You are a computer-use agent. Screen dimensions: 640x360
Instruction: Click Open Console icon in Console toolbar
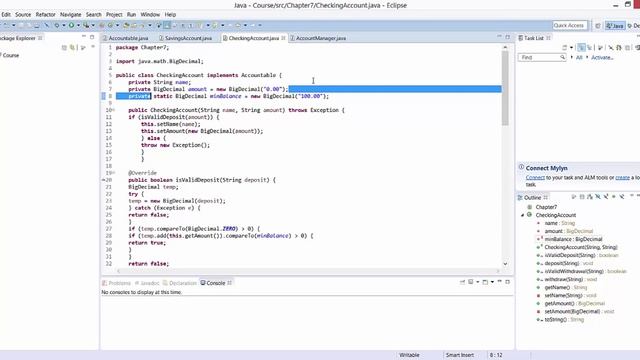(485, 282)
